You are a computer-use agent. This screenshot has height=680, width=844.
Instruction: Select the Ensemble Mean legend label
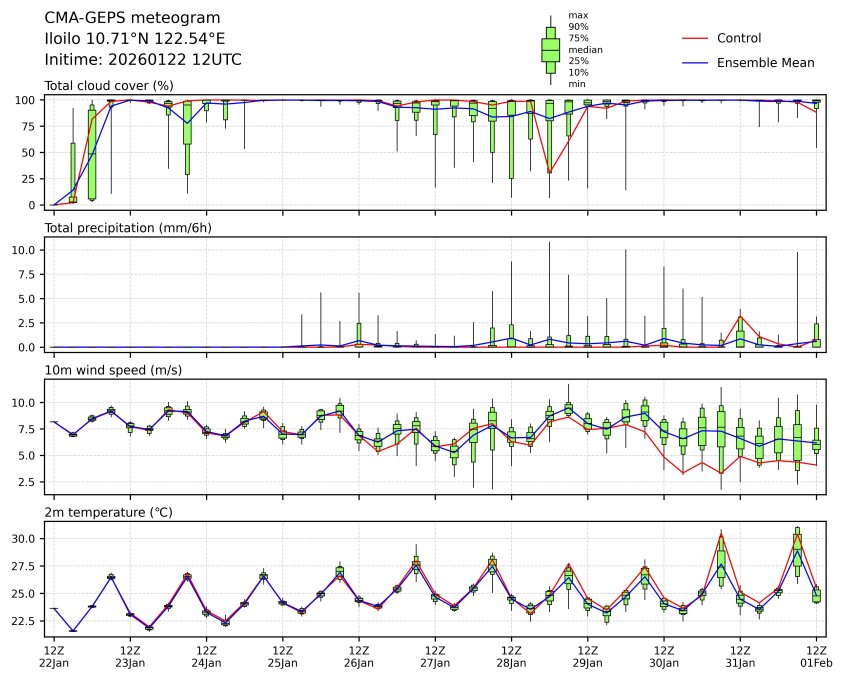pyautogui.click(x=765, y=62)
